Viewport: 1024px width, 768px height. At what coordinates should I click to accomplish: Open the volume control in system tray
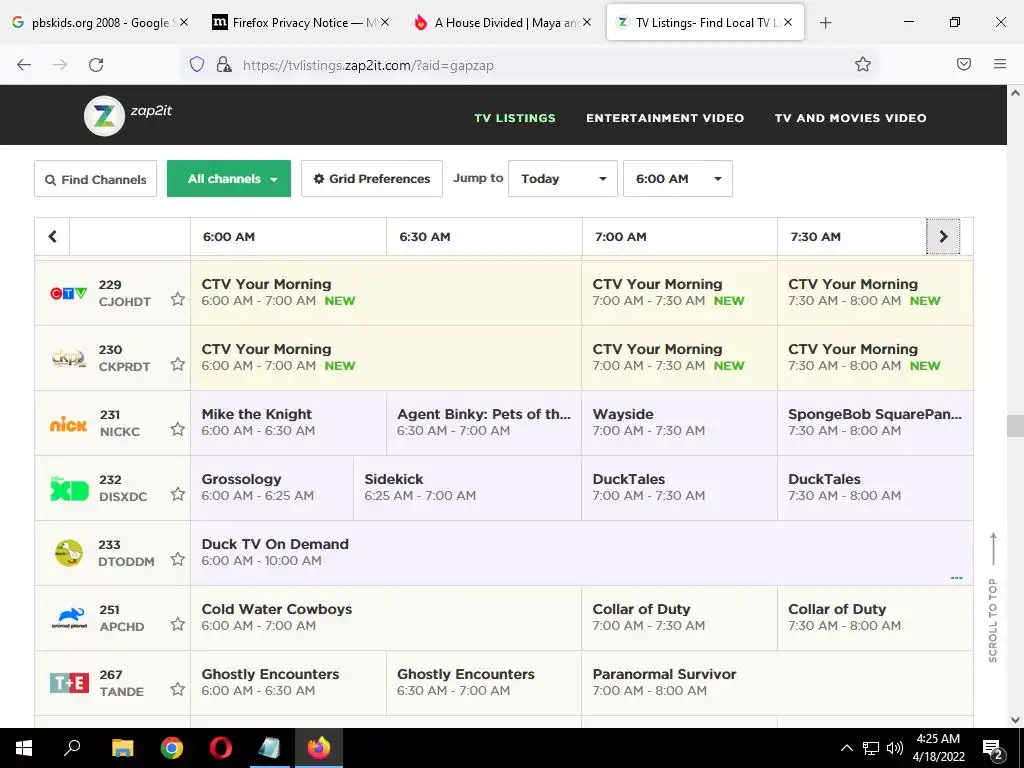tap(895, 748)
